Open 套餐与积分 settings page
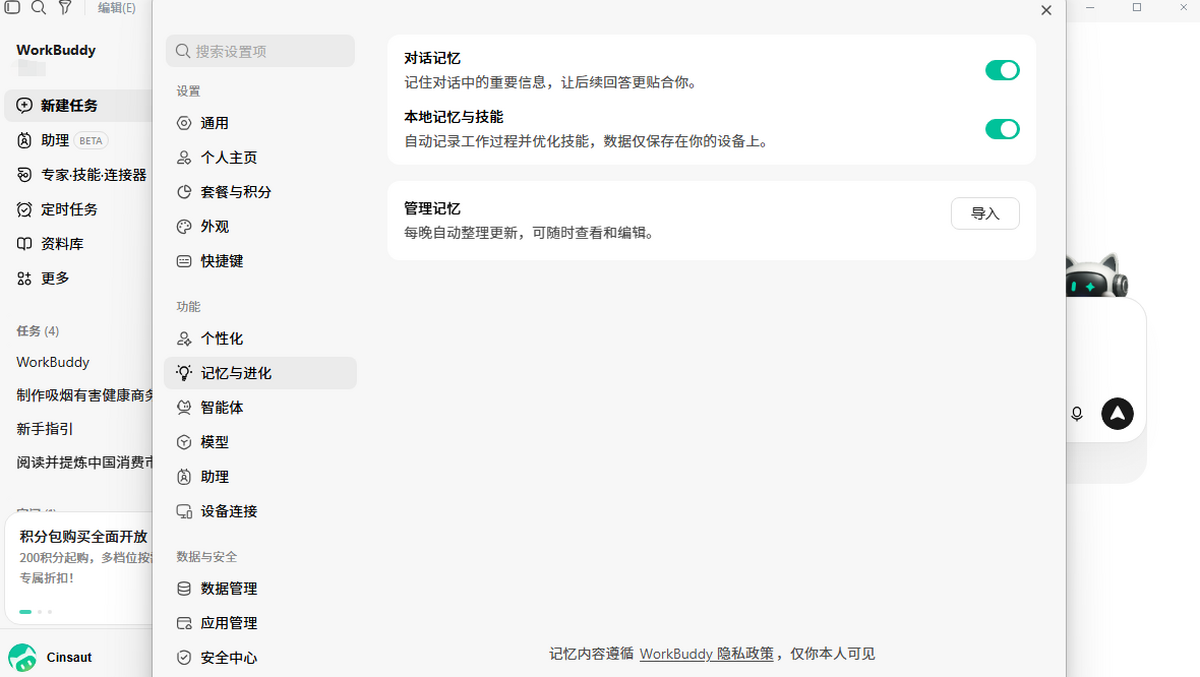The image size is (1200, 677). pos(260,192)
